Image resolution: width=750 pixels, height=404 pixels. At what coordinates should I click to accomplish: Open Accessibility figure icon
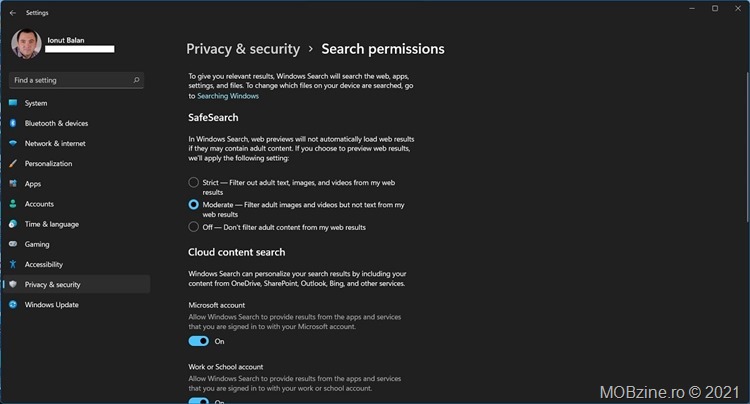coord(13,264)
